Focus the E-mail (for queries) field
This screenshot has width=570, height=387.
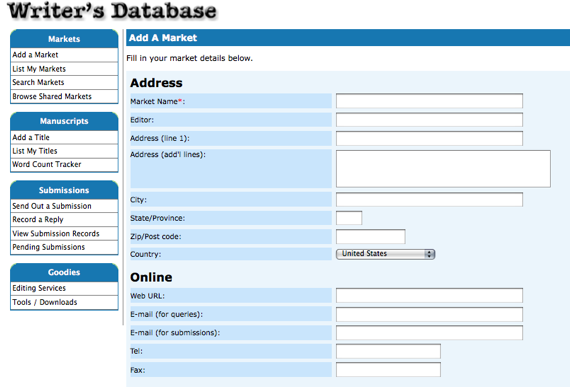coord(429,314)
